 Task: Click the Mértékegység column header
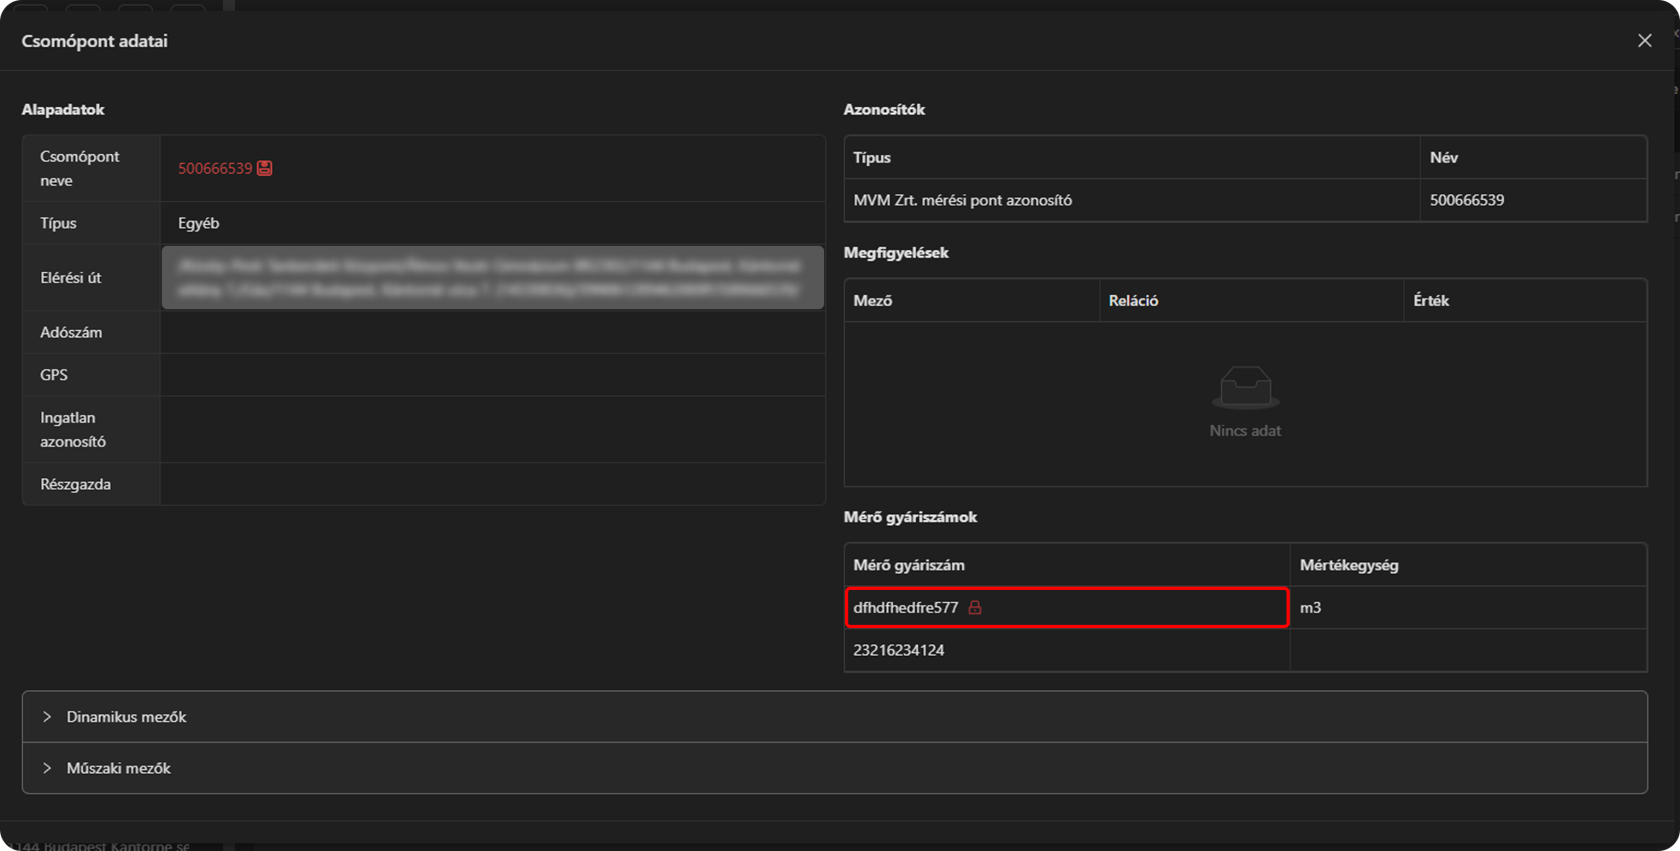coord(1349,565)
